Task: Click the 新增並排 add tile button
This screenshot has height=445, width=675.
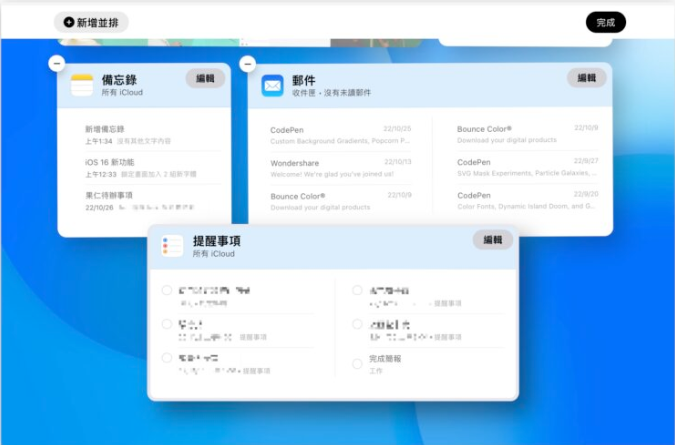Action: 91,22
